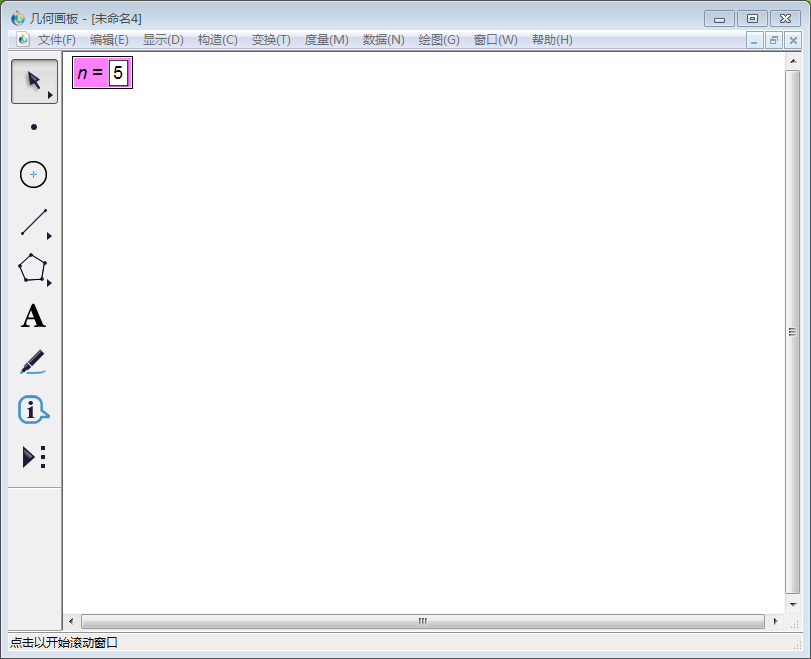Image resolution: width=811 pixels, height=659 pixels.
Task: Click the horizontal scrollbar right arrow
Action: click(x=775, y=621)
